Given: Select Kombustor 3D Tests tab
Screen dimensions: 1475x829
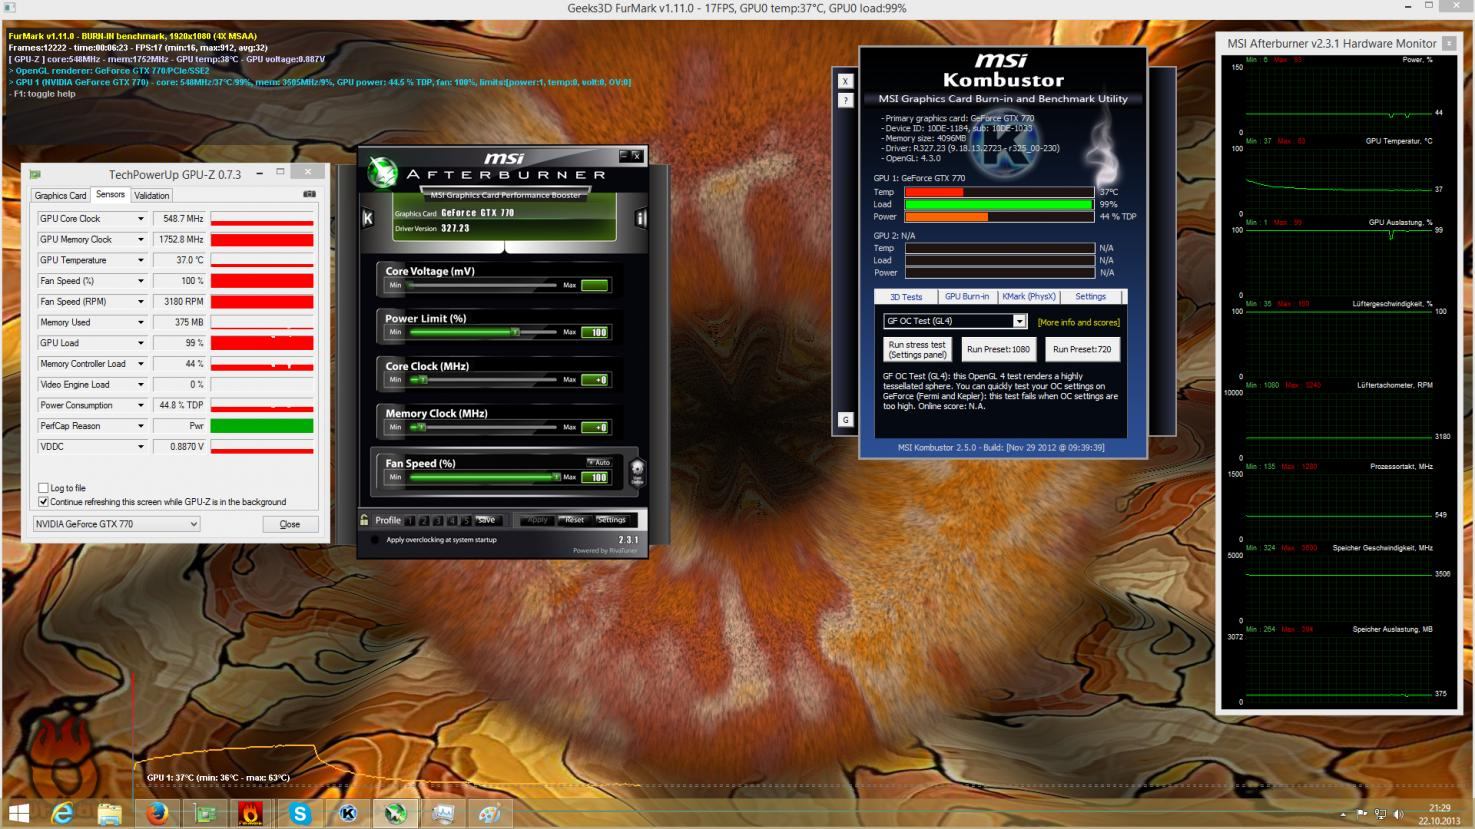Looking at the screenshot, I should 906,297.
